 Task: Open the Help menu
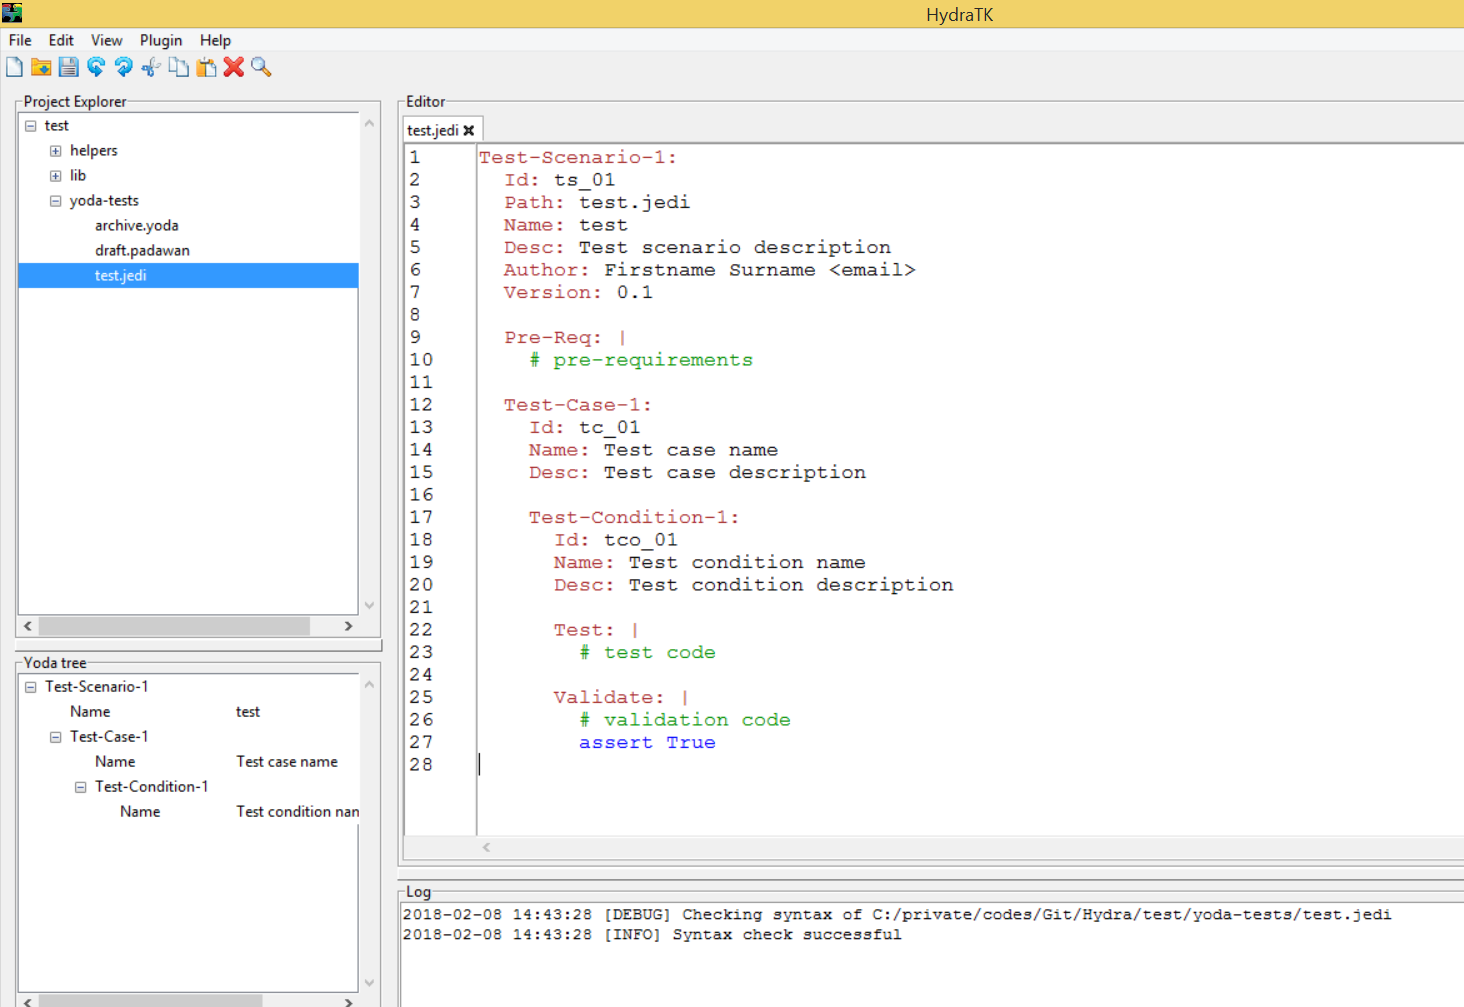point(215,40)
